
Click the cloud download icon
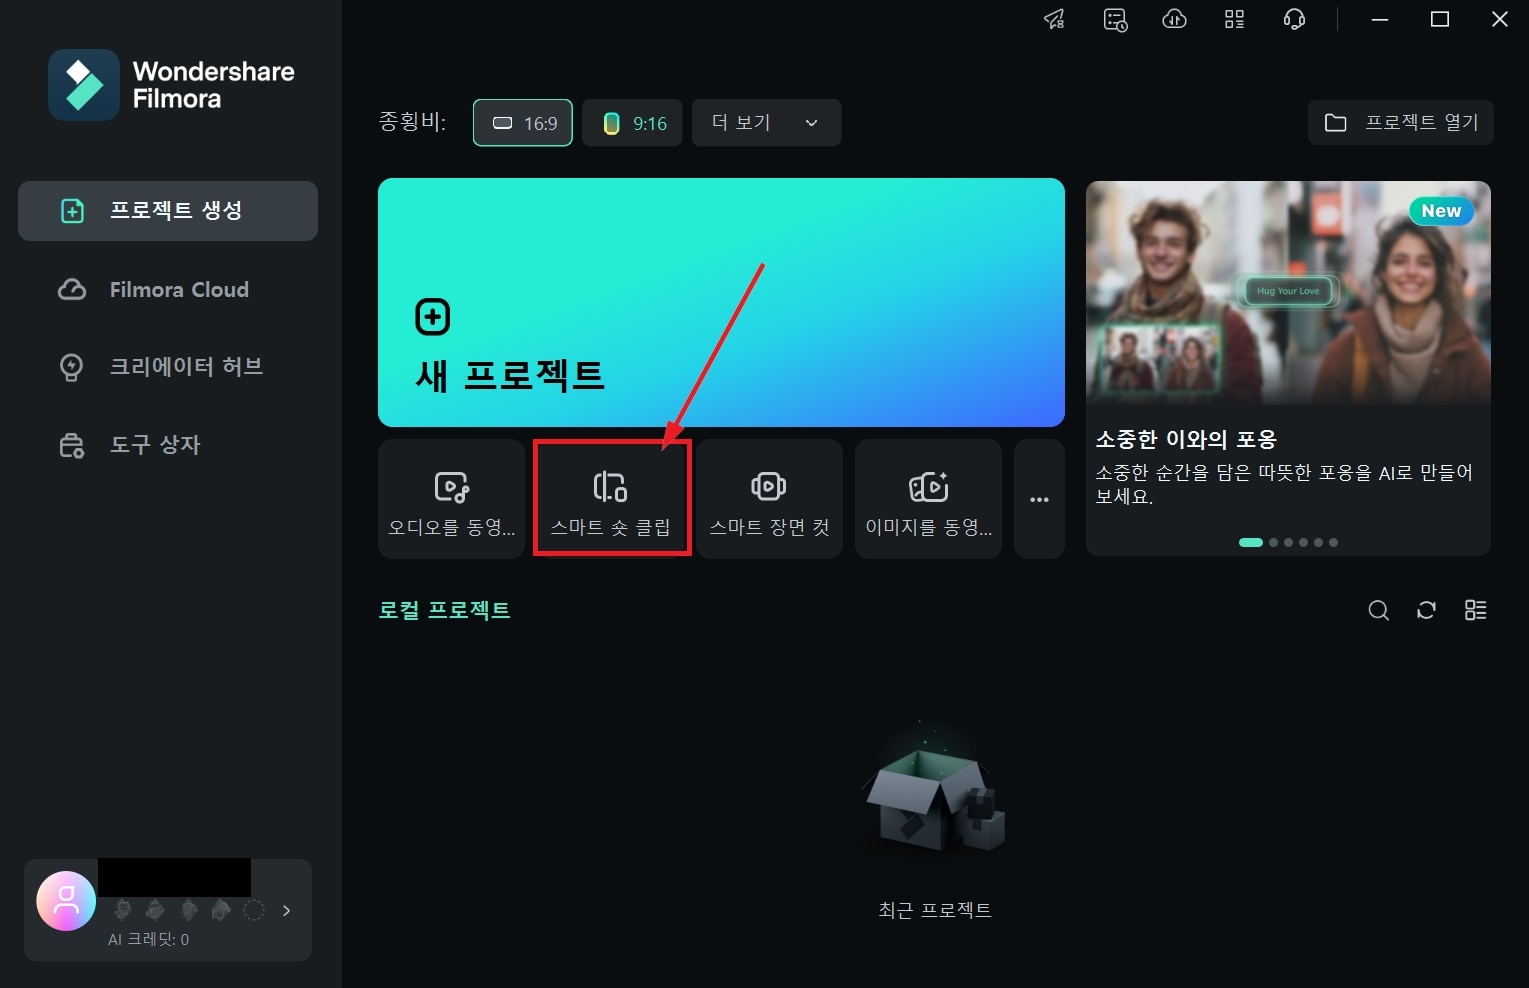(x=1175, y=19)
